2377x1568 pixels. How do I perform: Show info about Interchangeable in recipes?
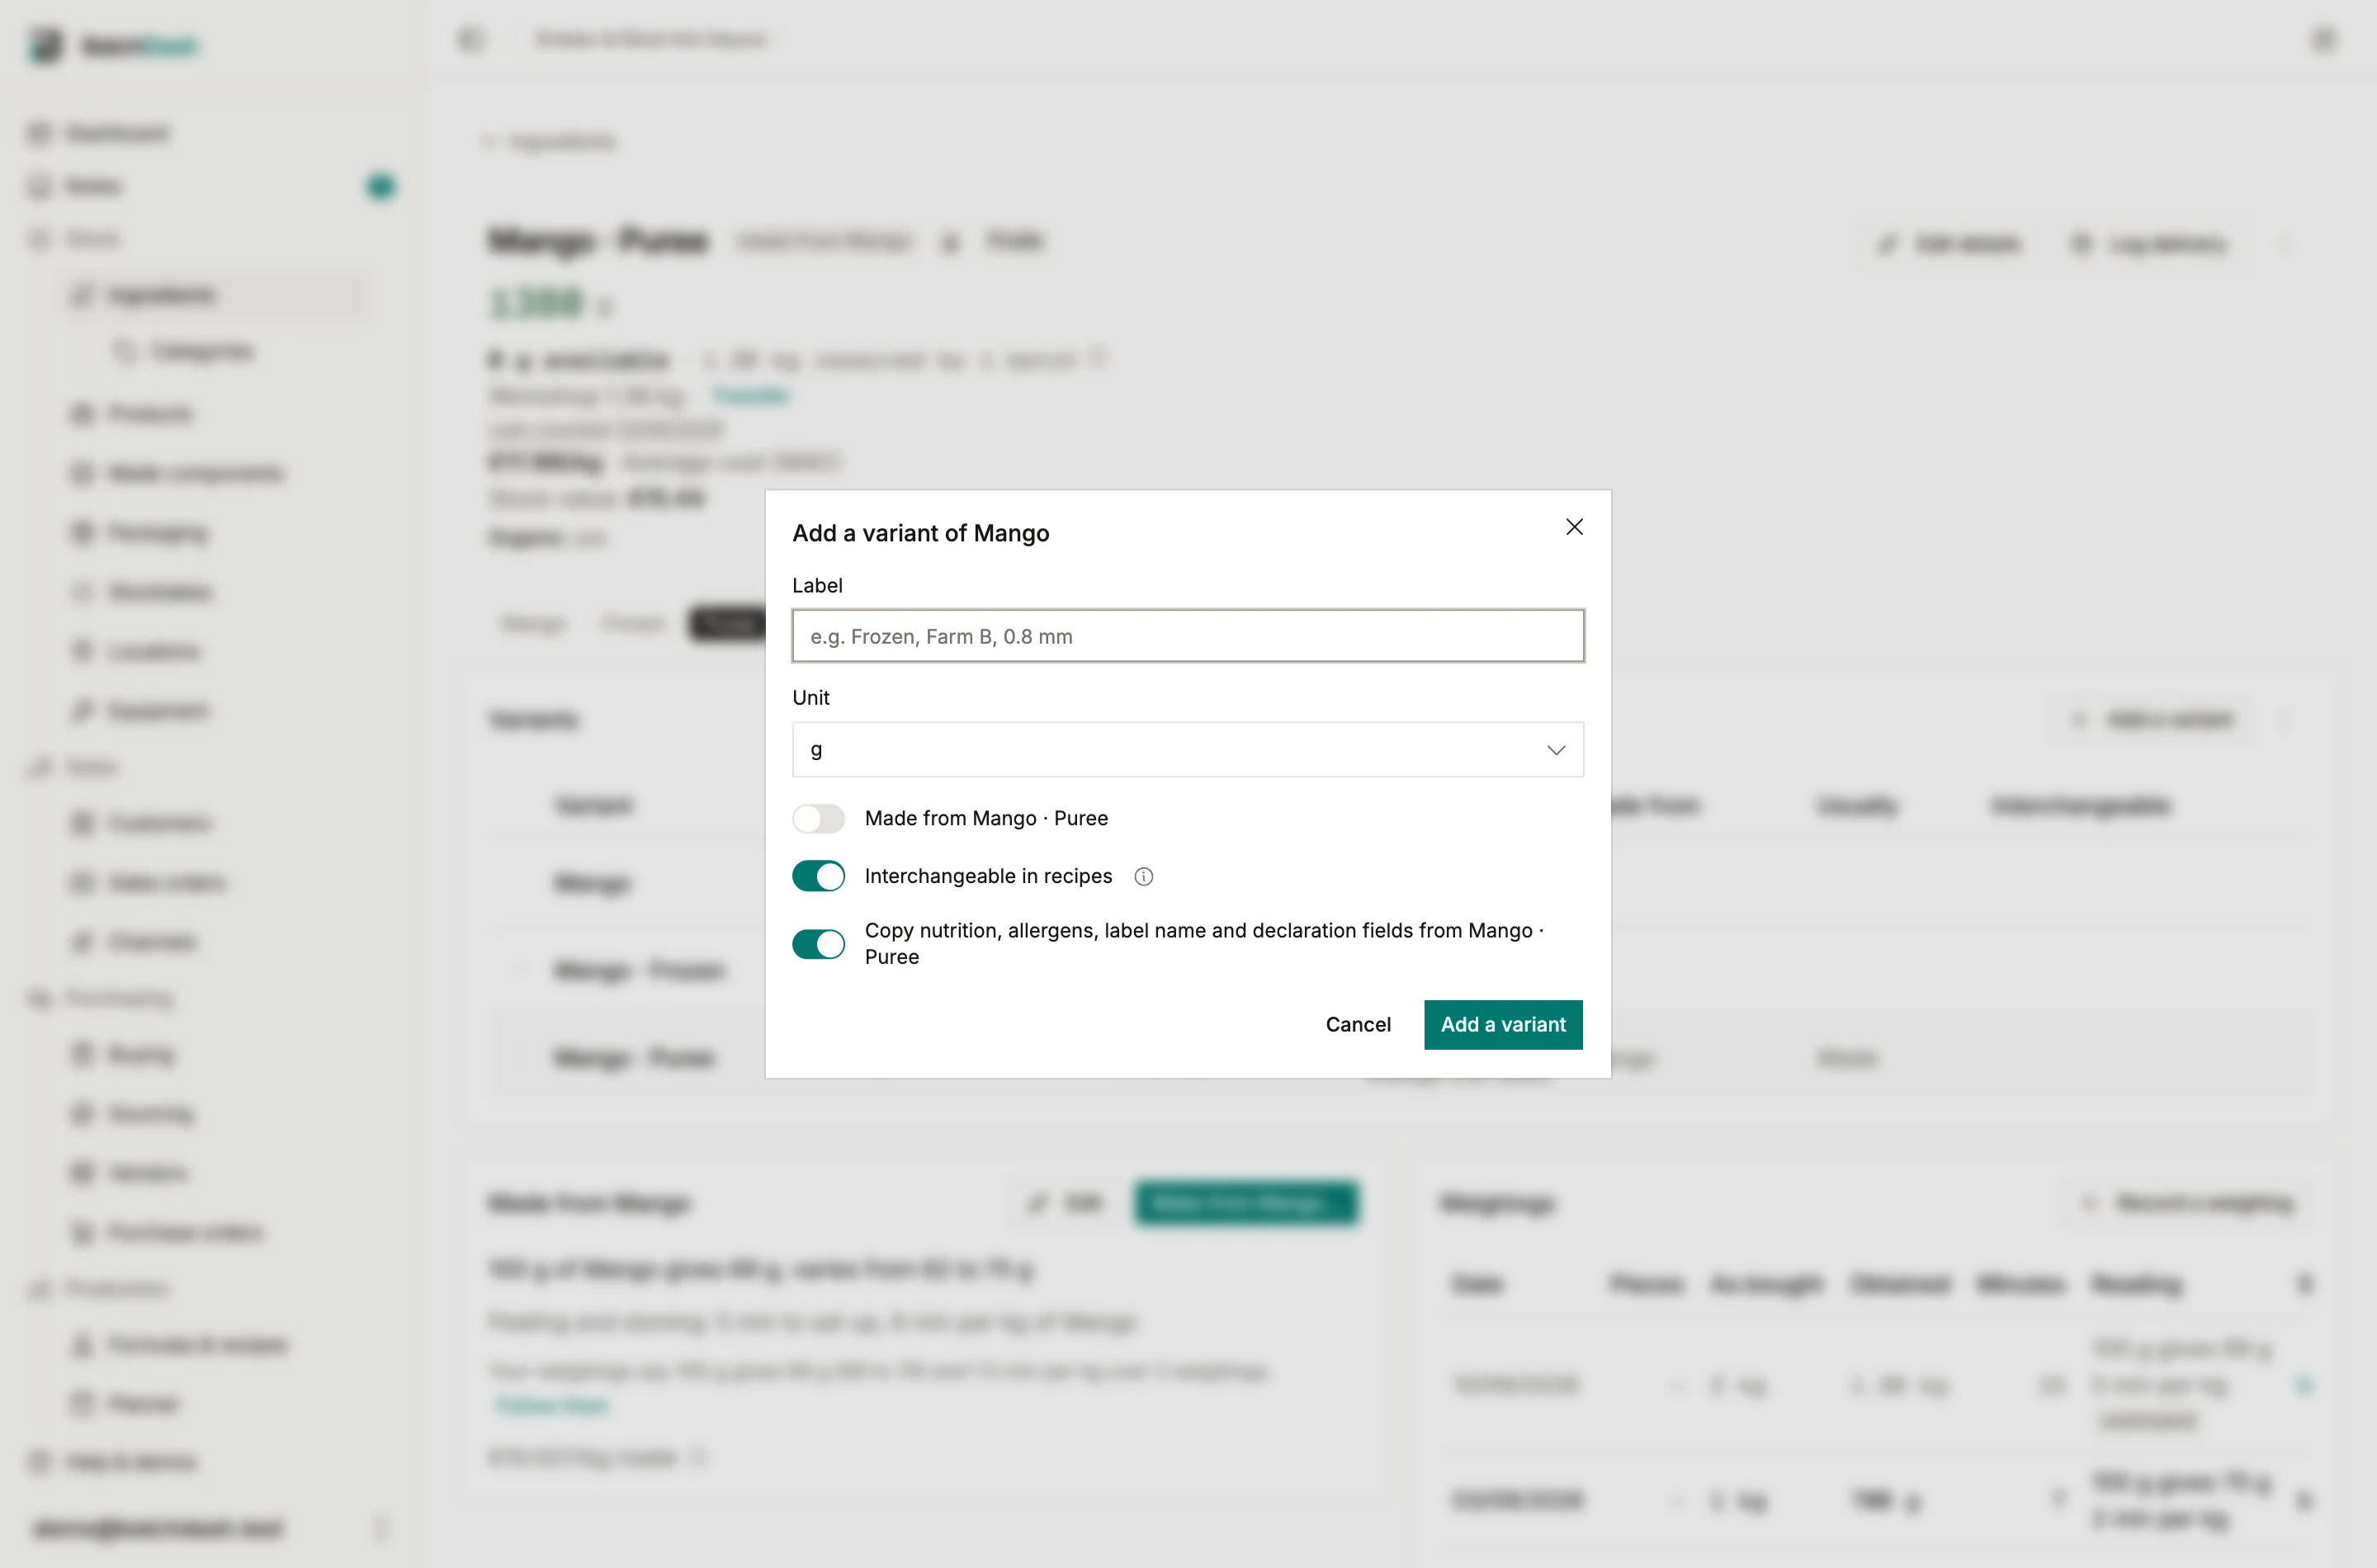[1144, 877]
